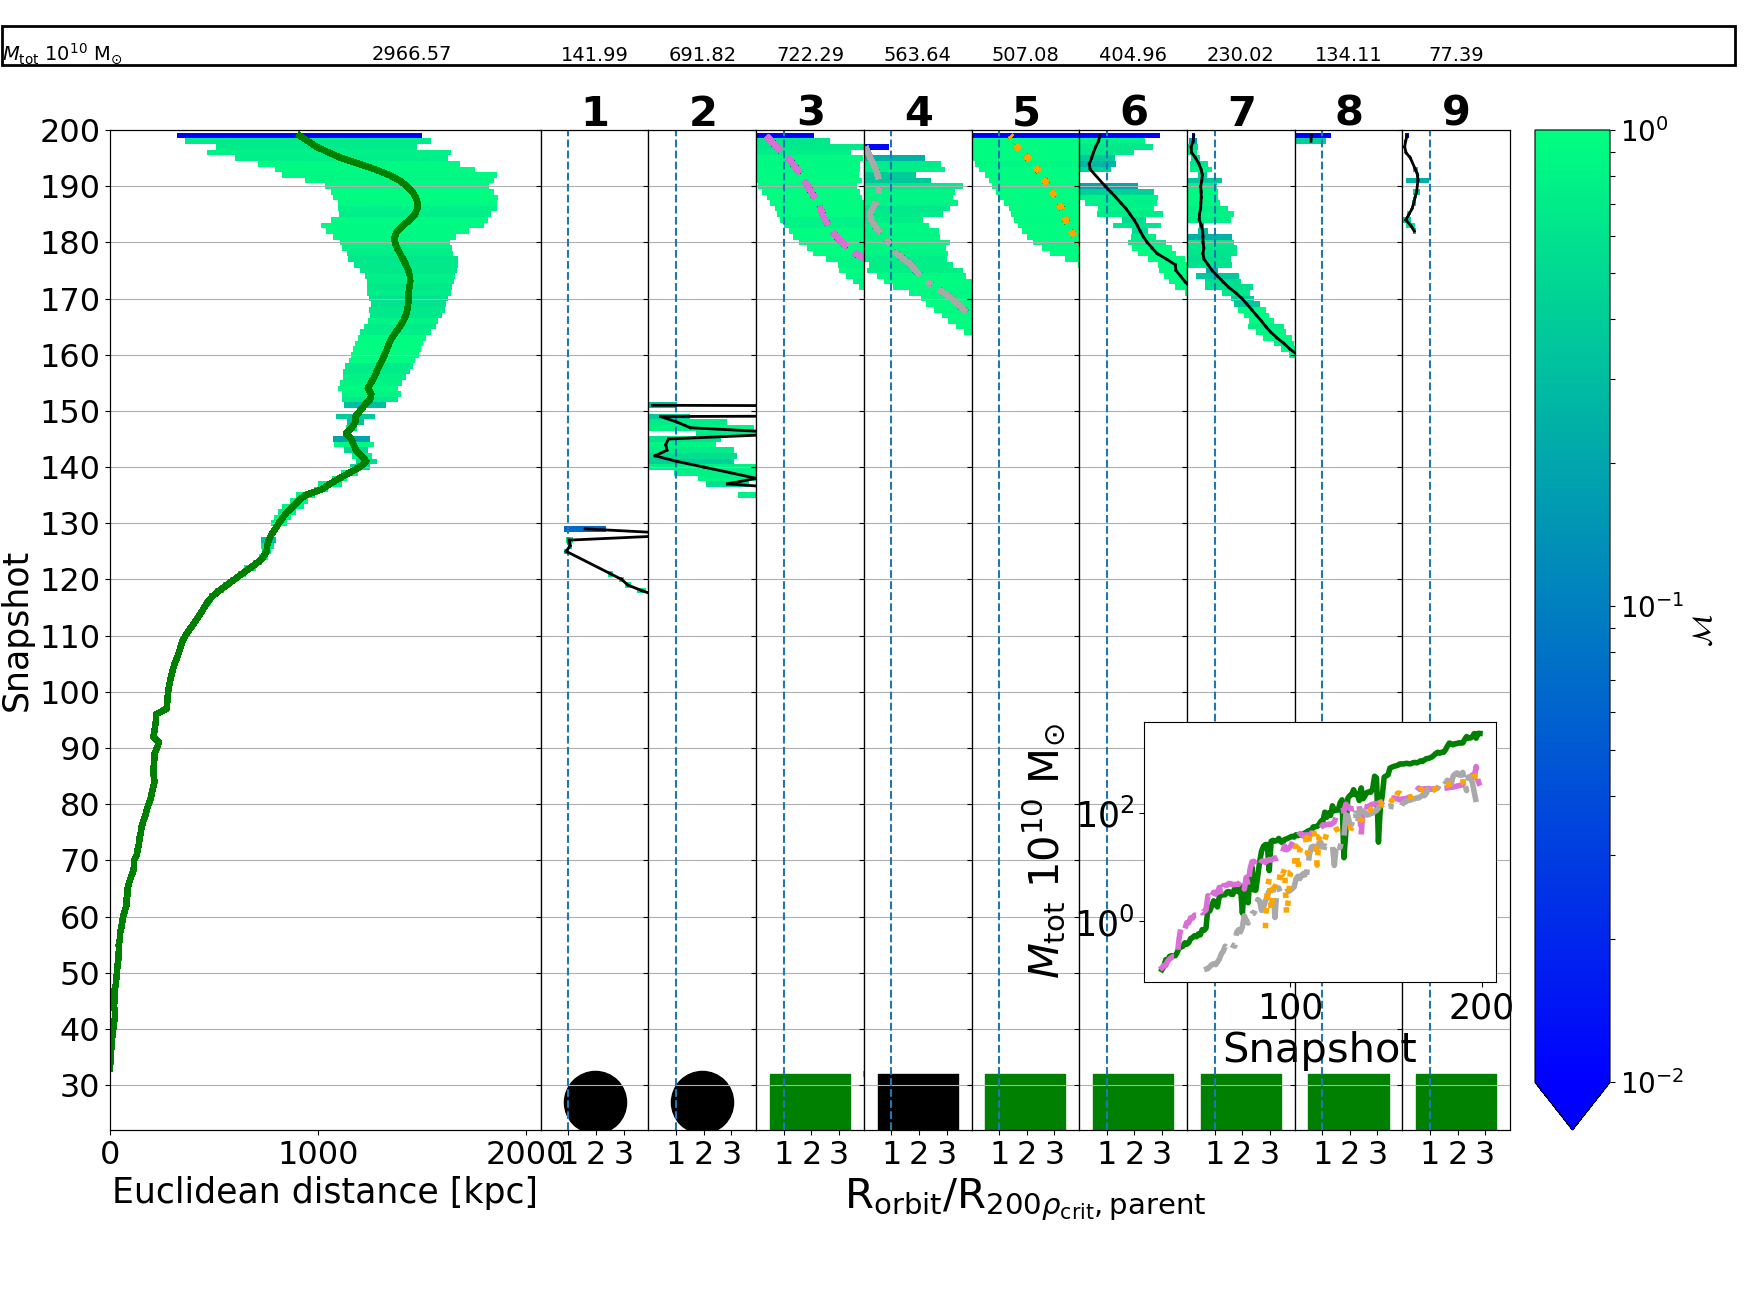Click the panel title number 3
The height and width of the screenshot is (1300, 1760).
(811, 111)
